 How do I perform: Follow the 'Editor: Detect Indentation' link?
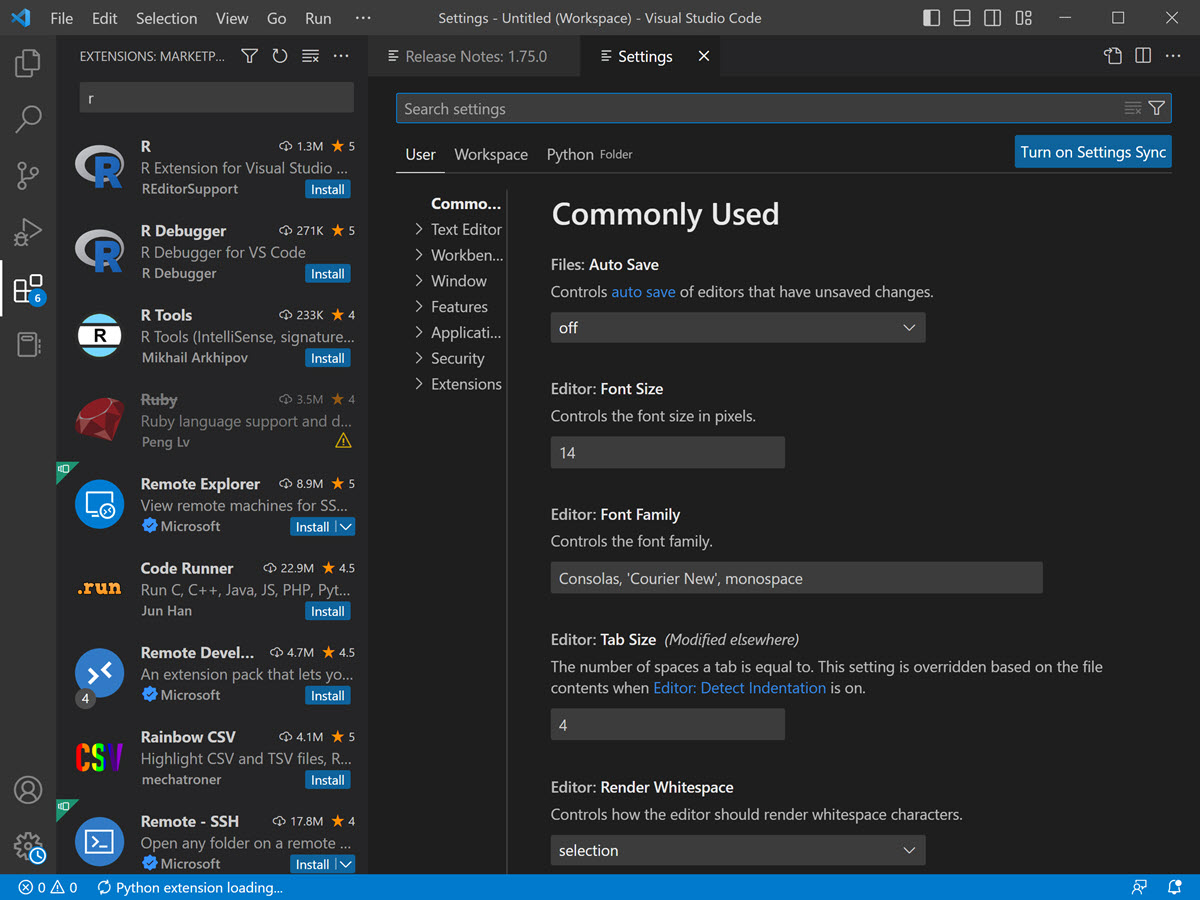coord(740,688)
